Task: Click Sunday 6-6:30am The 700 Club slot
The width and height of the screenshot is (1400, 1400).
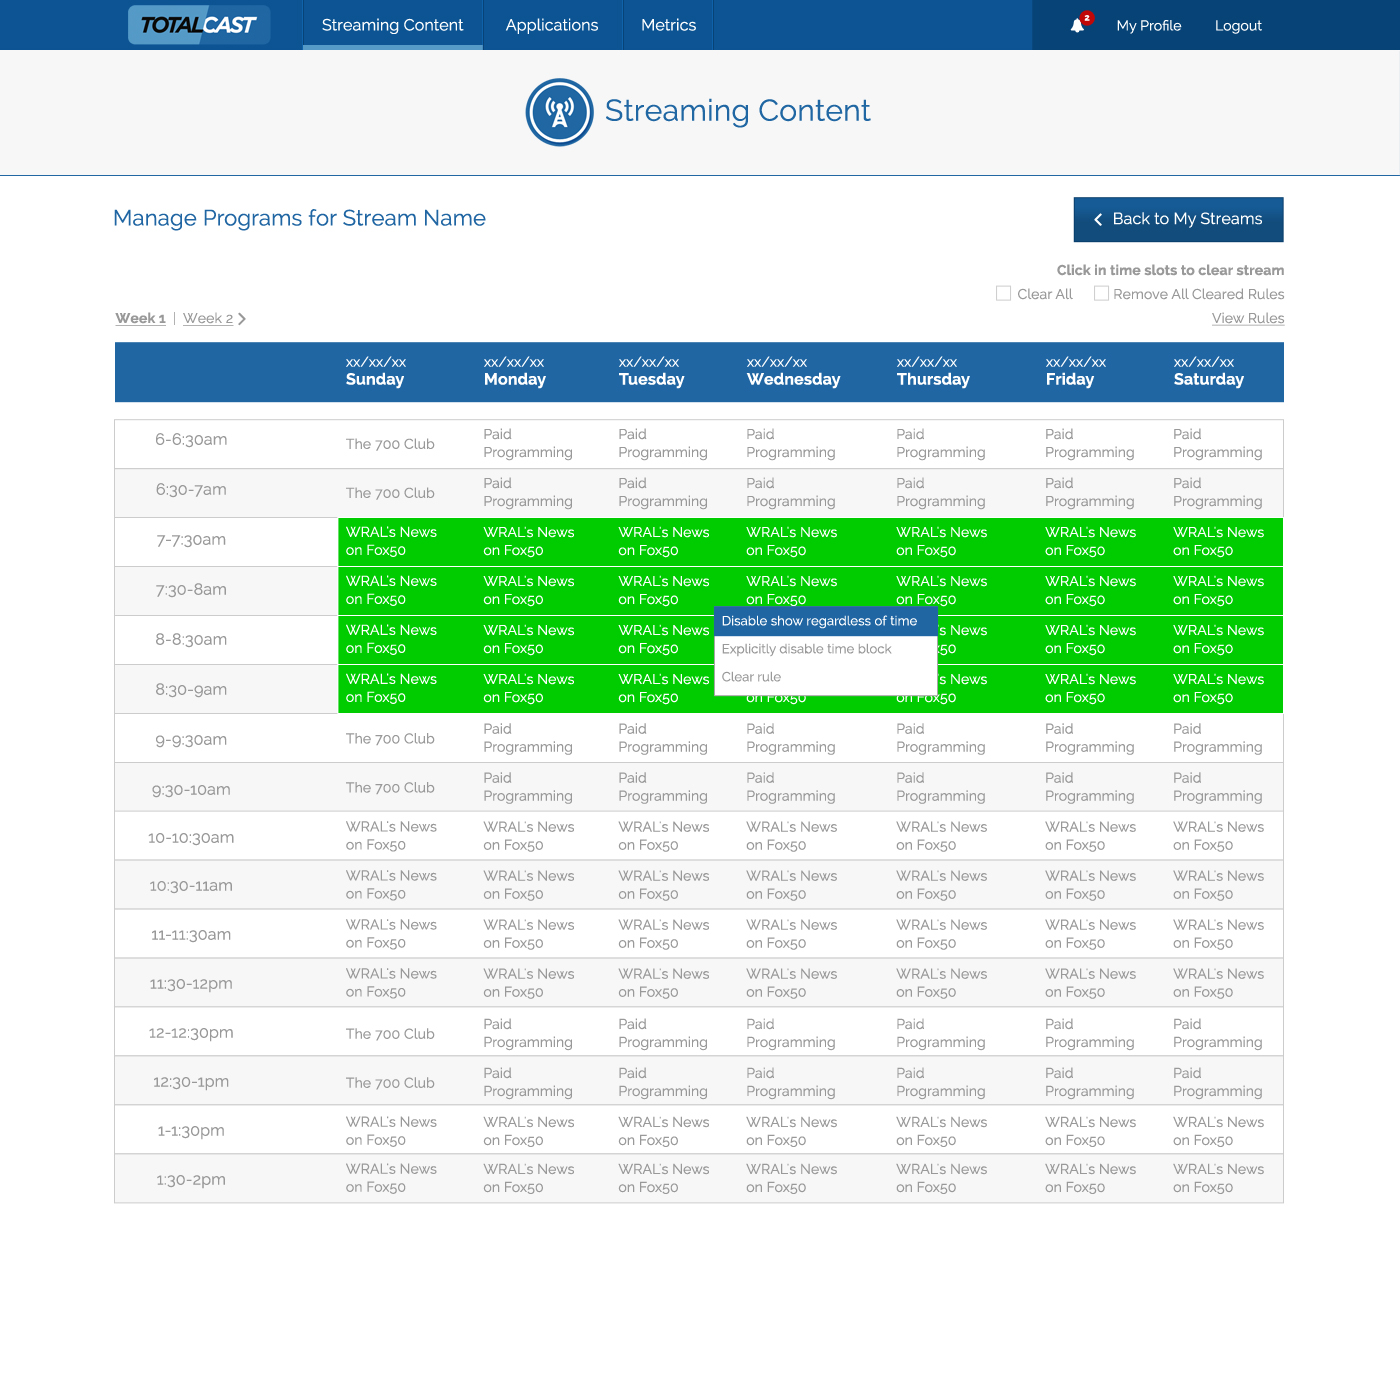Action: tap(390, 444)
